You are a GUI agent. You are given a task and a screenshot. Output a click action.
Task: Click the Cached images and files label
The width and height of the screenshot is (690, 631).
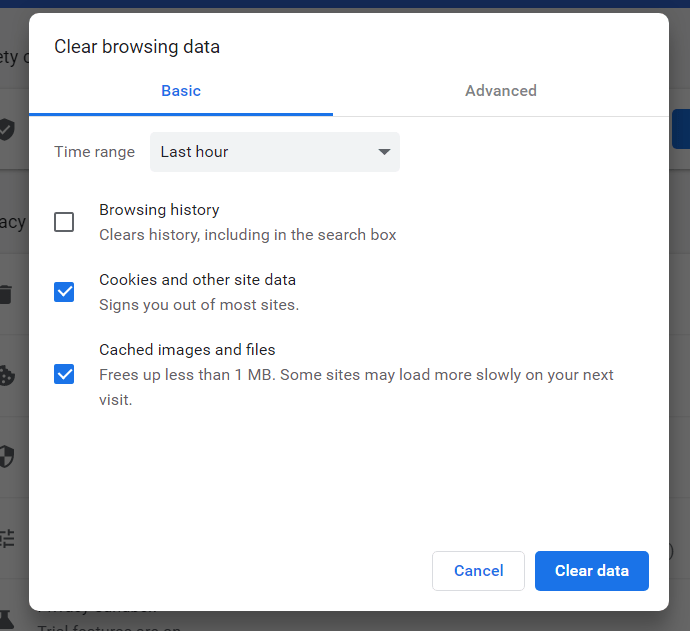pyautogui.click(x=187, y=350)
